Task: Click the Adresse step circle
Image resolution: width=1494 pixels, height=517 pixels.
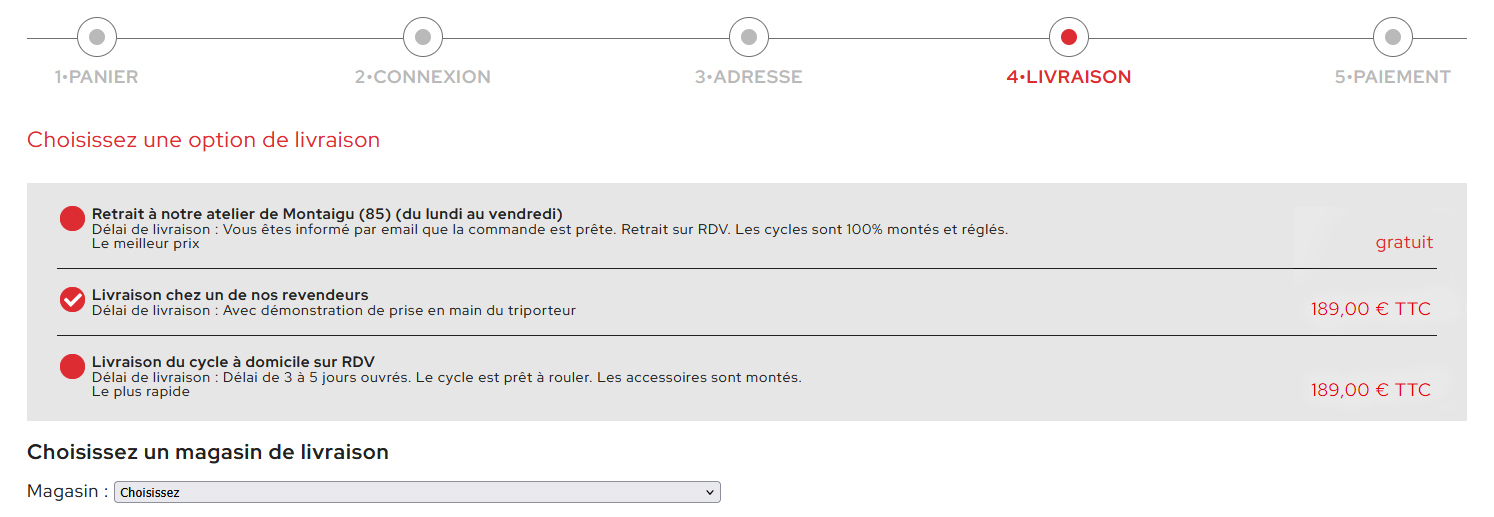Action: [749, 38]
